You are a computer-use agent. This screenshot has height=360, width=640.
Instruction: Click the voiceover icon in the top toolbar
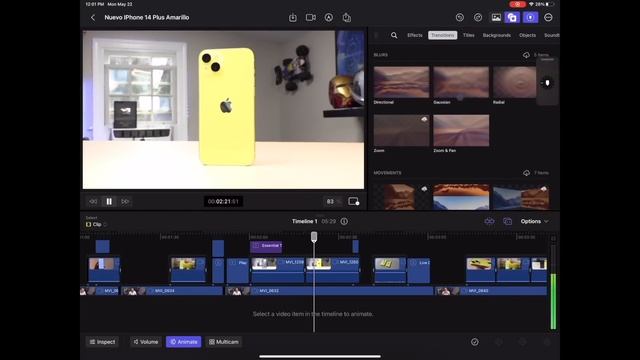tap(329, 18)
